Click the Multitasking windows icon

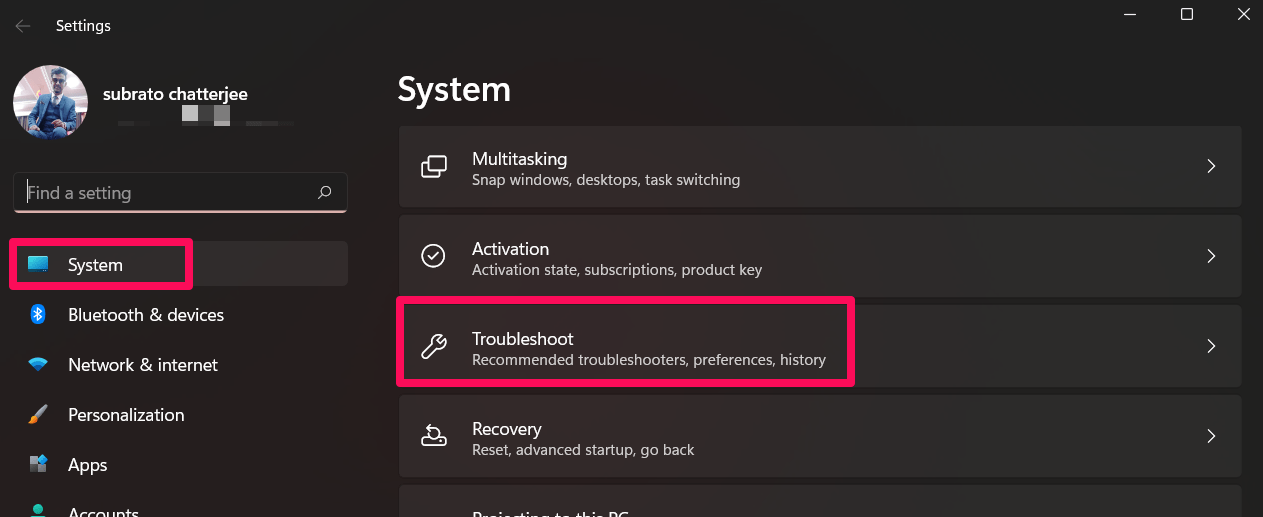click(433, 167)
